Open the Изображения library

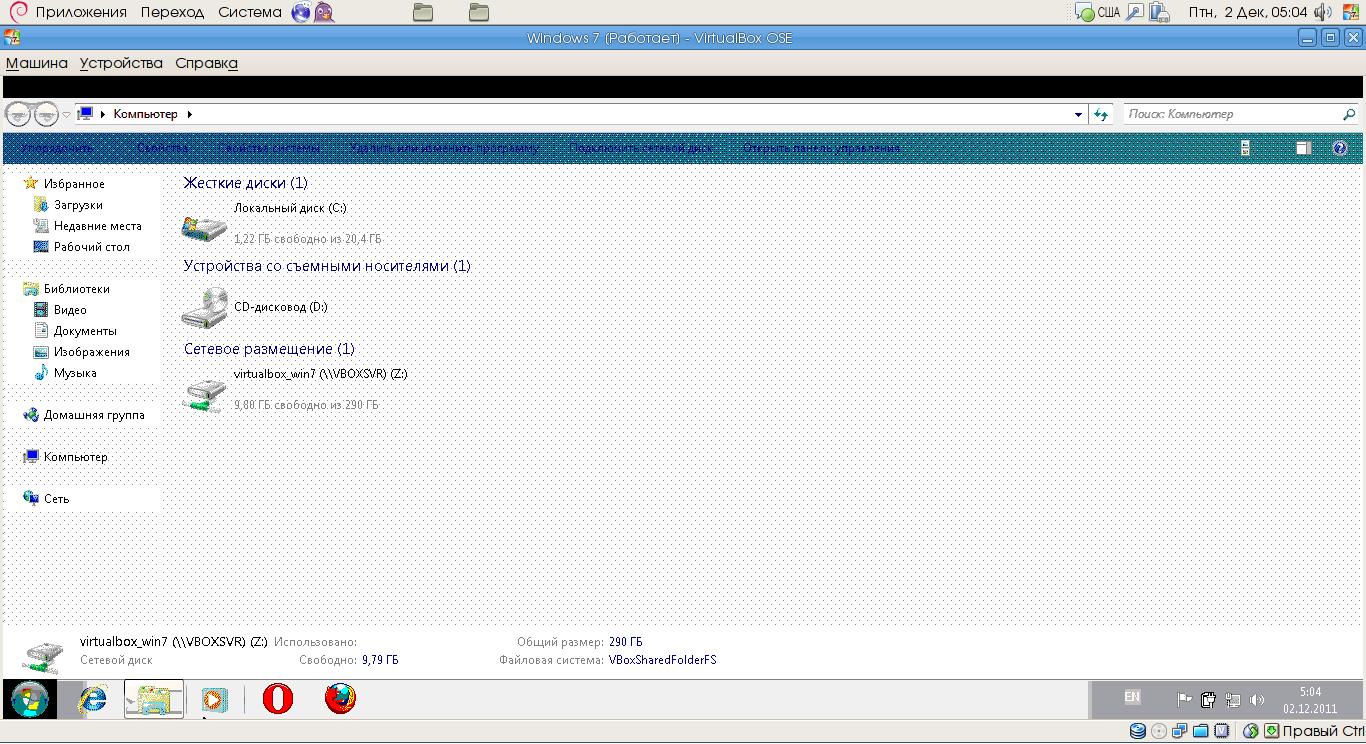click(x=92, y=352)
